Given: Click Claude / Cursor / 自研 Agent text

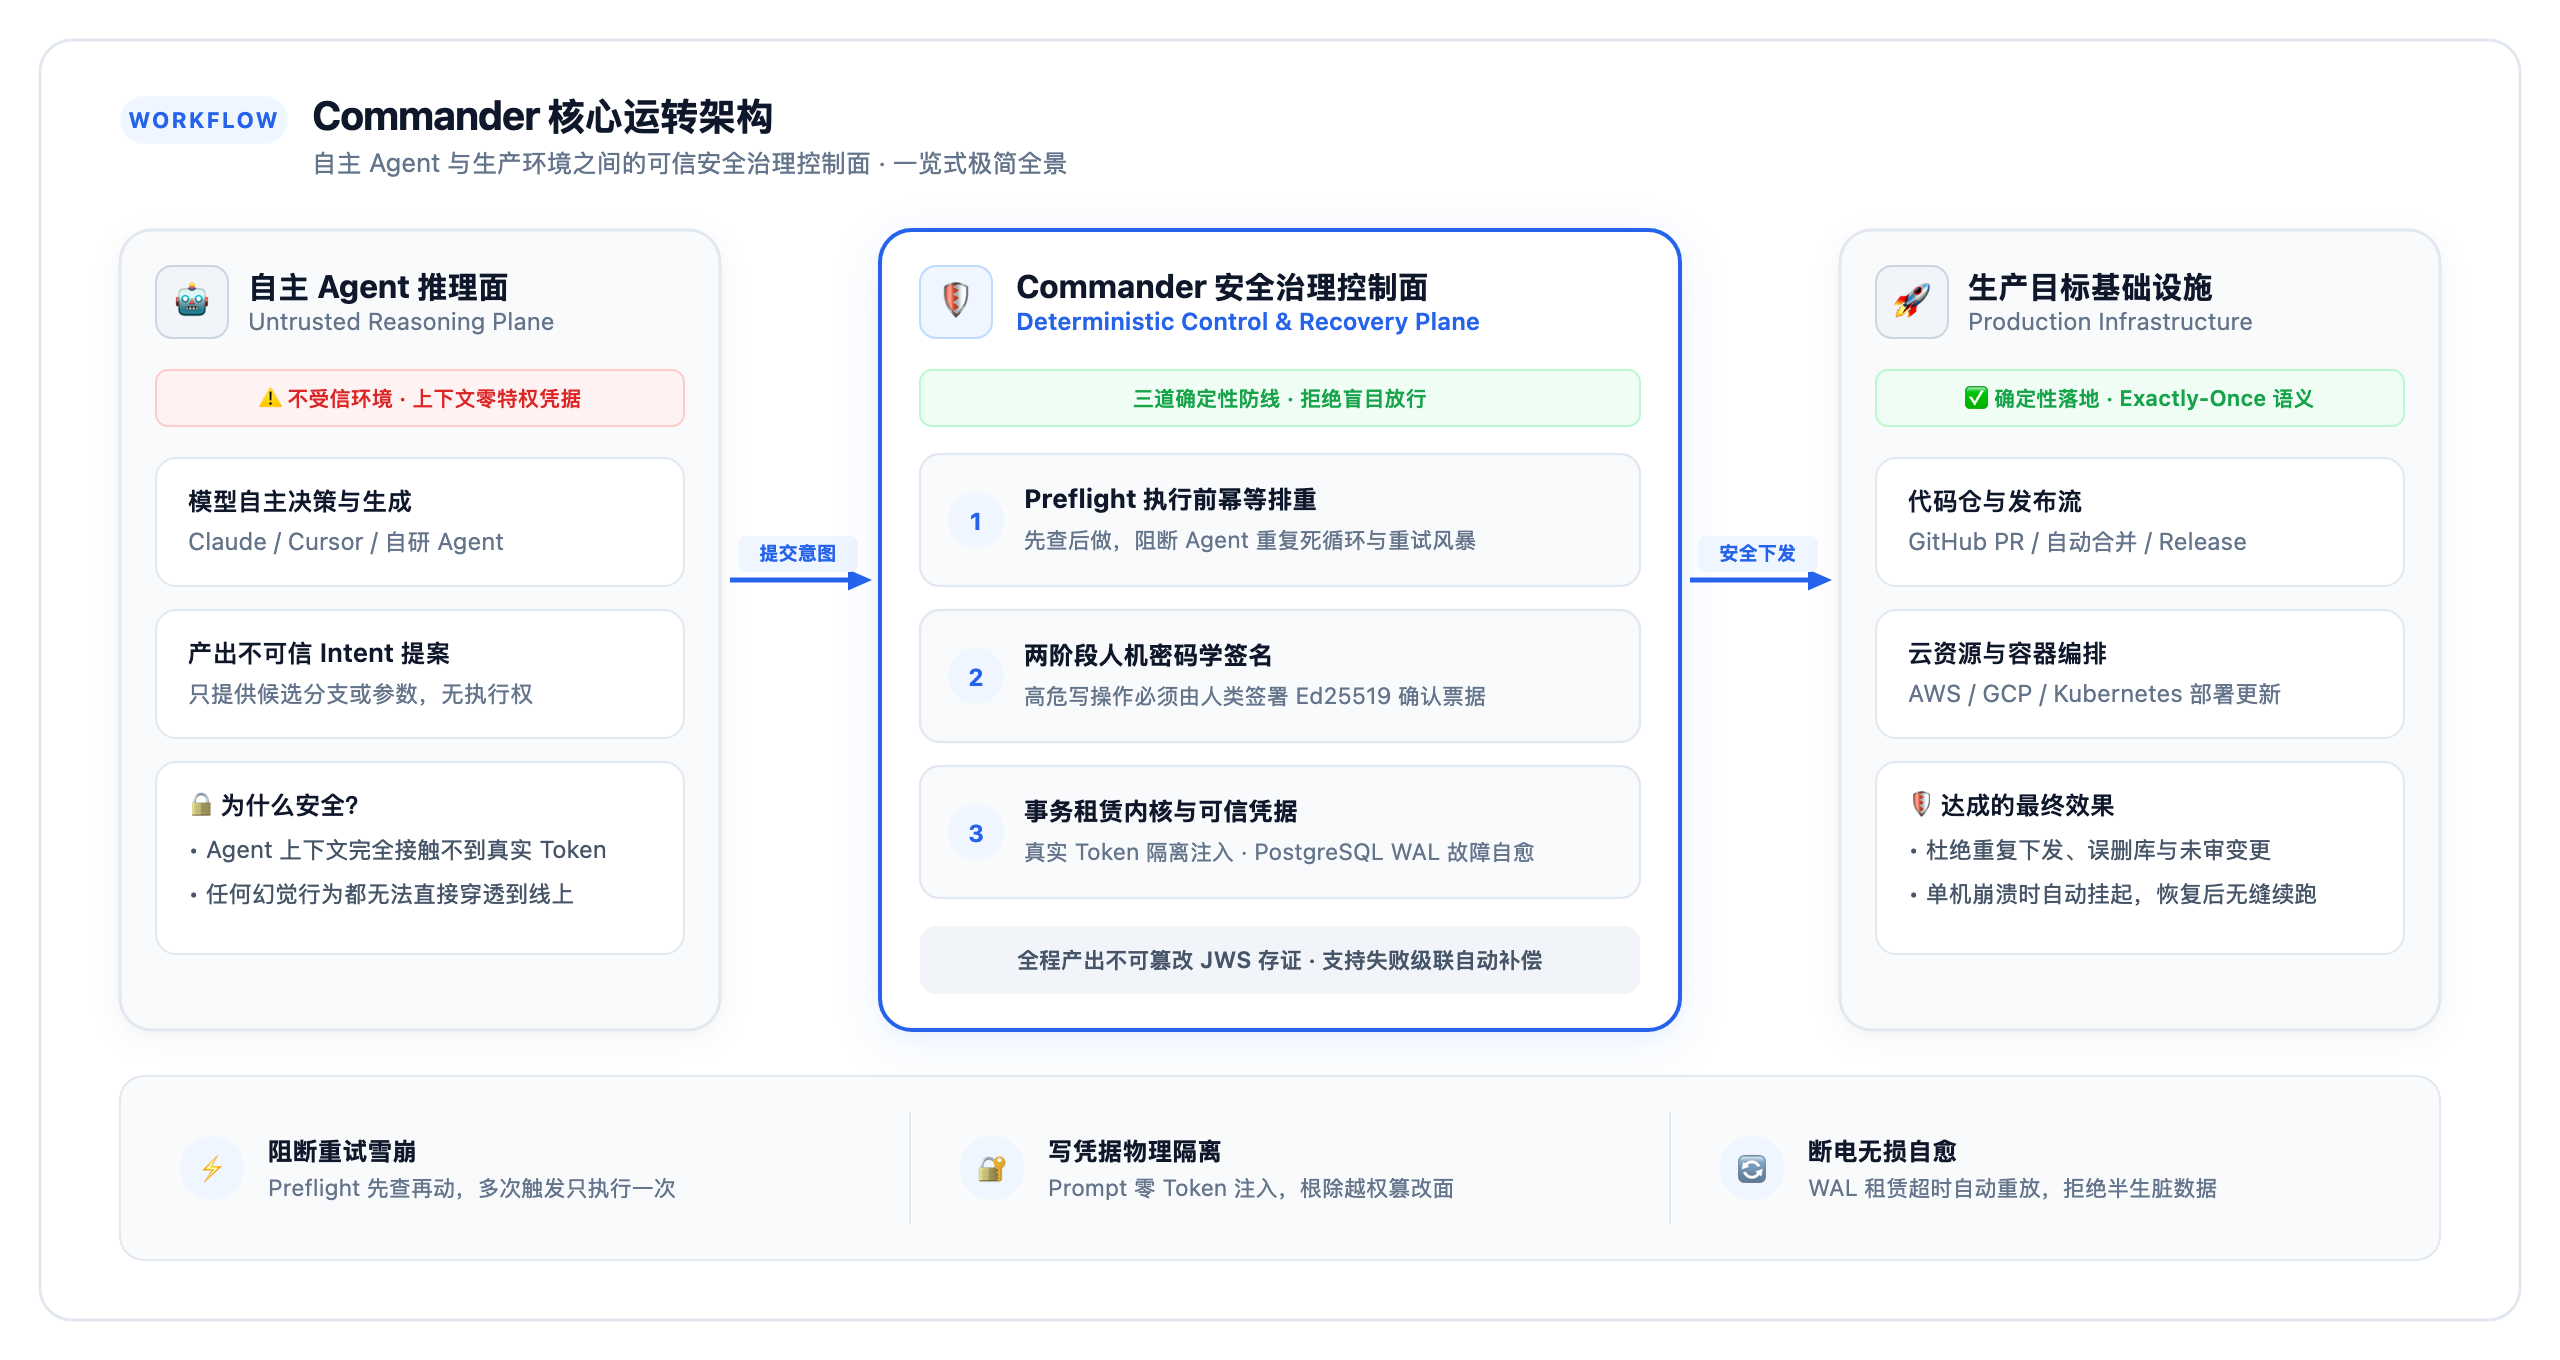Looking at the screenshot, I should pyautogui.click(x=346, y=542).
